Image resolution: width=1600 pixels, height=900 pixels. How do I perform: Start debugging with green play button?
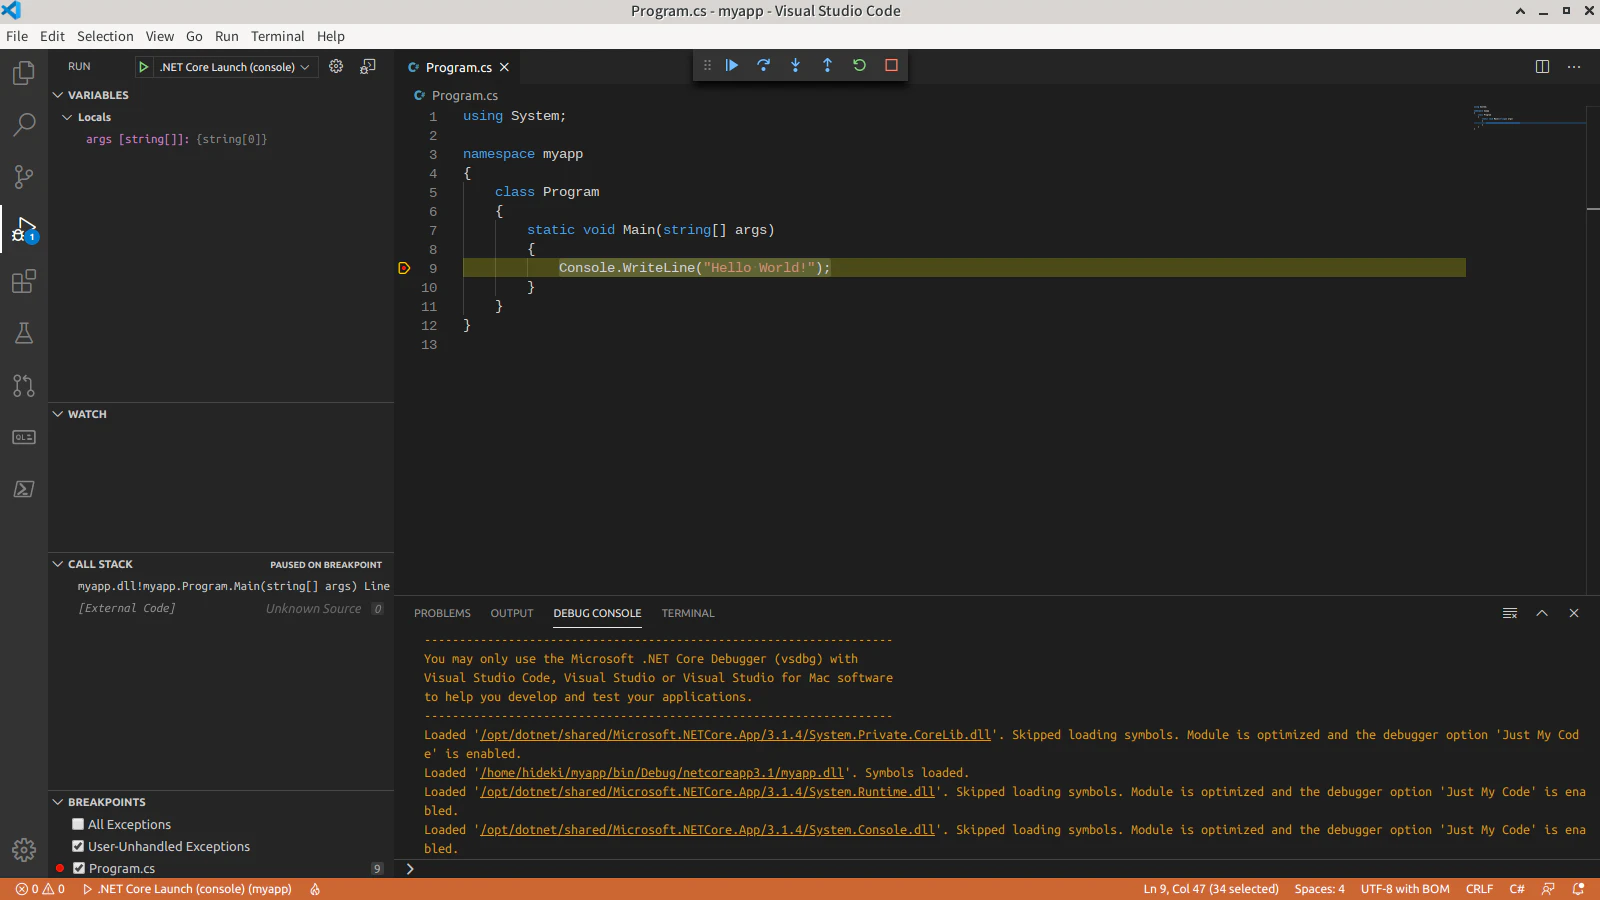click(144, 67)
